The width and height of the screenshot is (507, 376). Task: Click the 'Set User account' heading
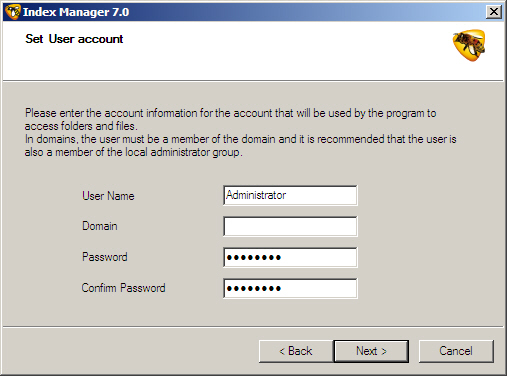pyautogui.click(x=74, y=39)
